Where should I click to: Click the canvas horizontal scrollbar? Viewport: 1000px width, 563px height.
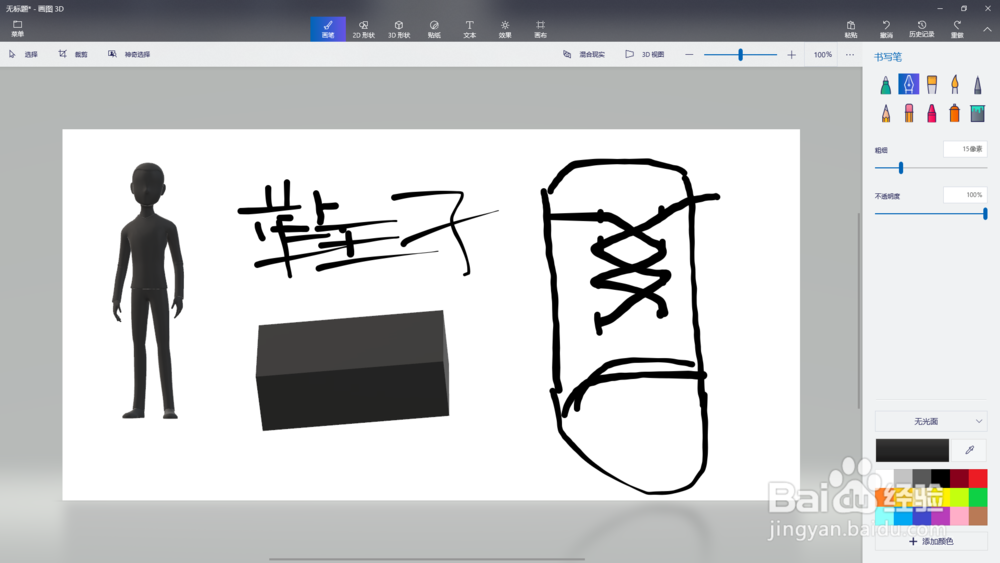coord(427,559)
